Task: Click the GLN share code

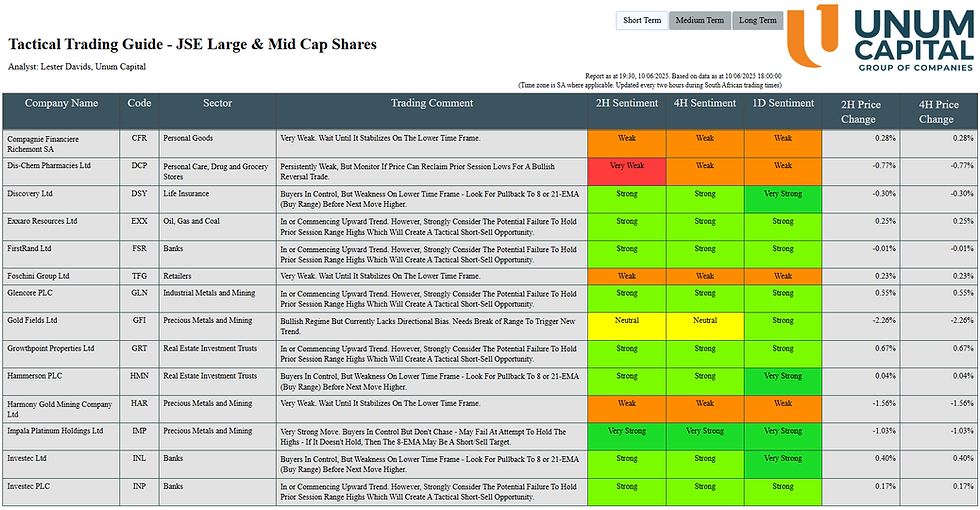Action: [x=139, y=293]
